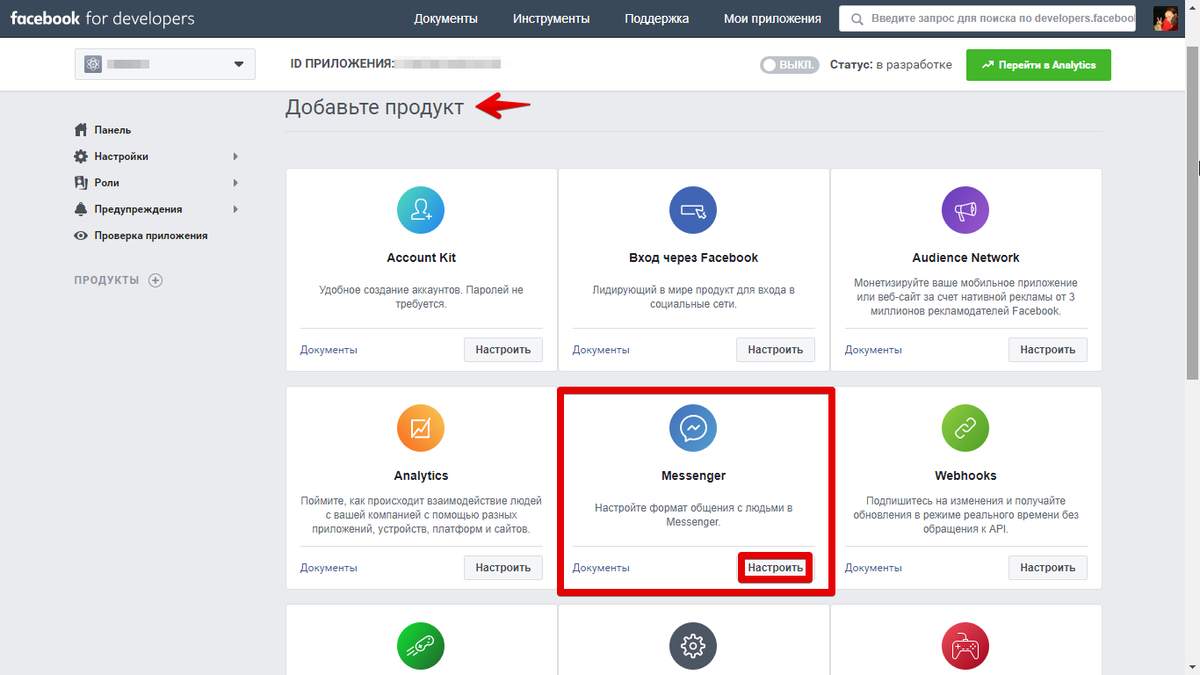Open Документы link for Audience Network
This screenshot has width=1200, height=675.
(x=873, y=350)
